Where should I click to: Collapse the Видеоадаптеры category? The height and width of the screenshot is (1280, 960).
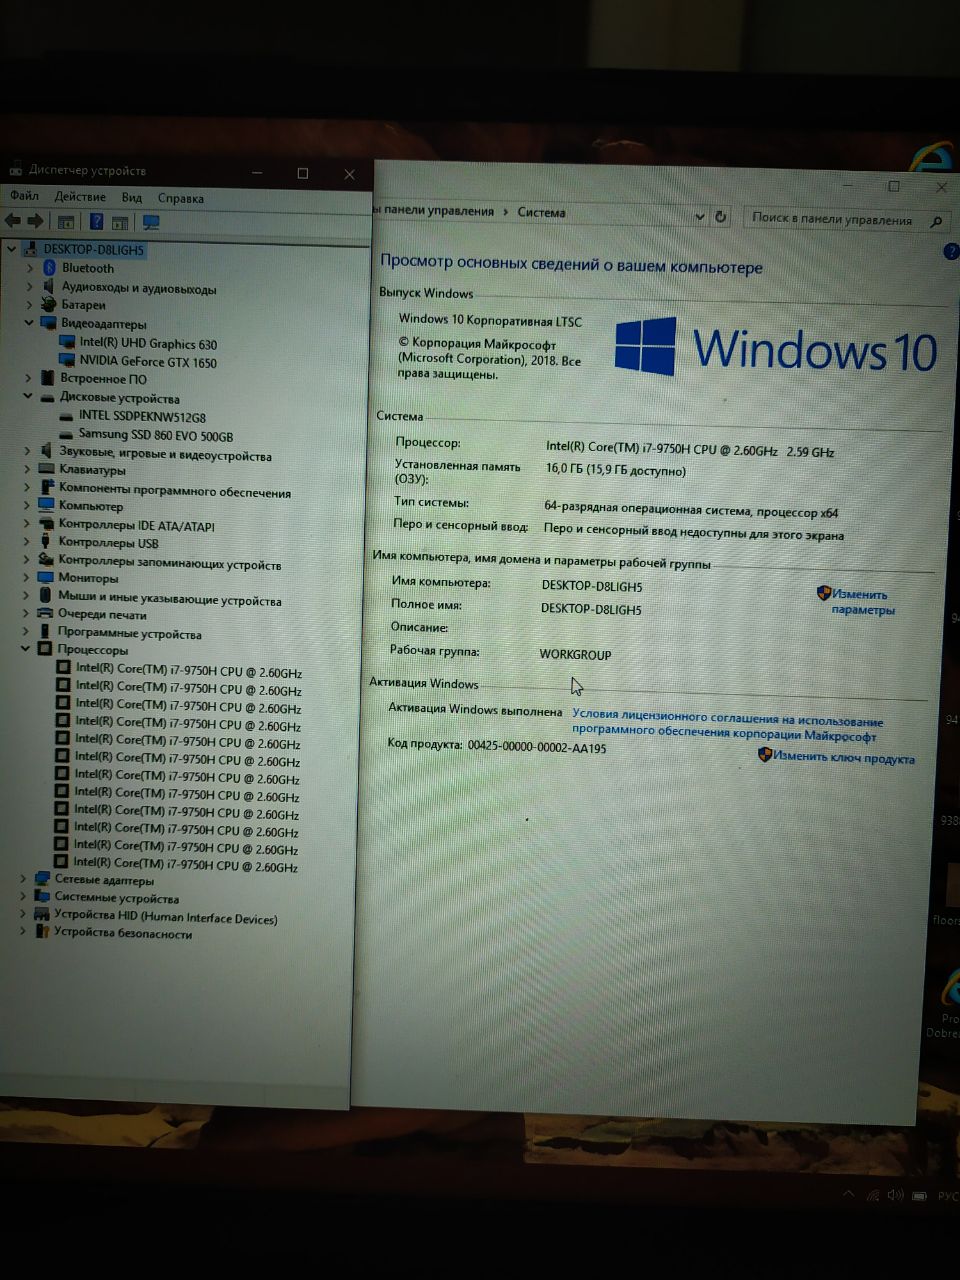point(29,323)
